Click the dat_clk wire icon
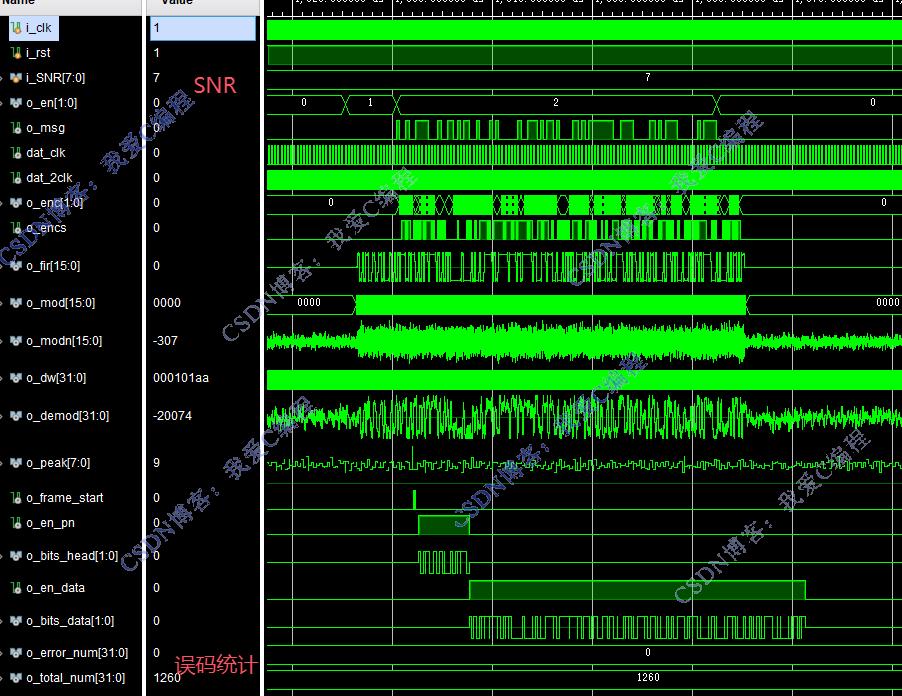902x696 pixels. click(17, 152)
